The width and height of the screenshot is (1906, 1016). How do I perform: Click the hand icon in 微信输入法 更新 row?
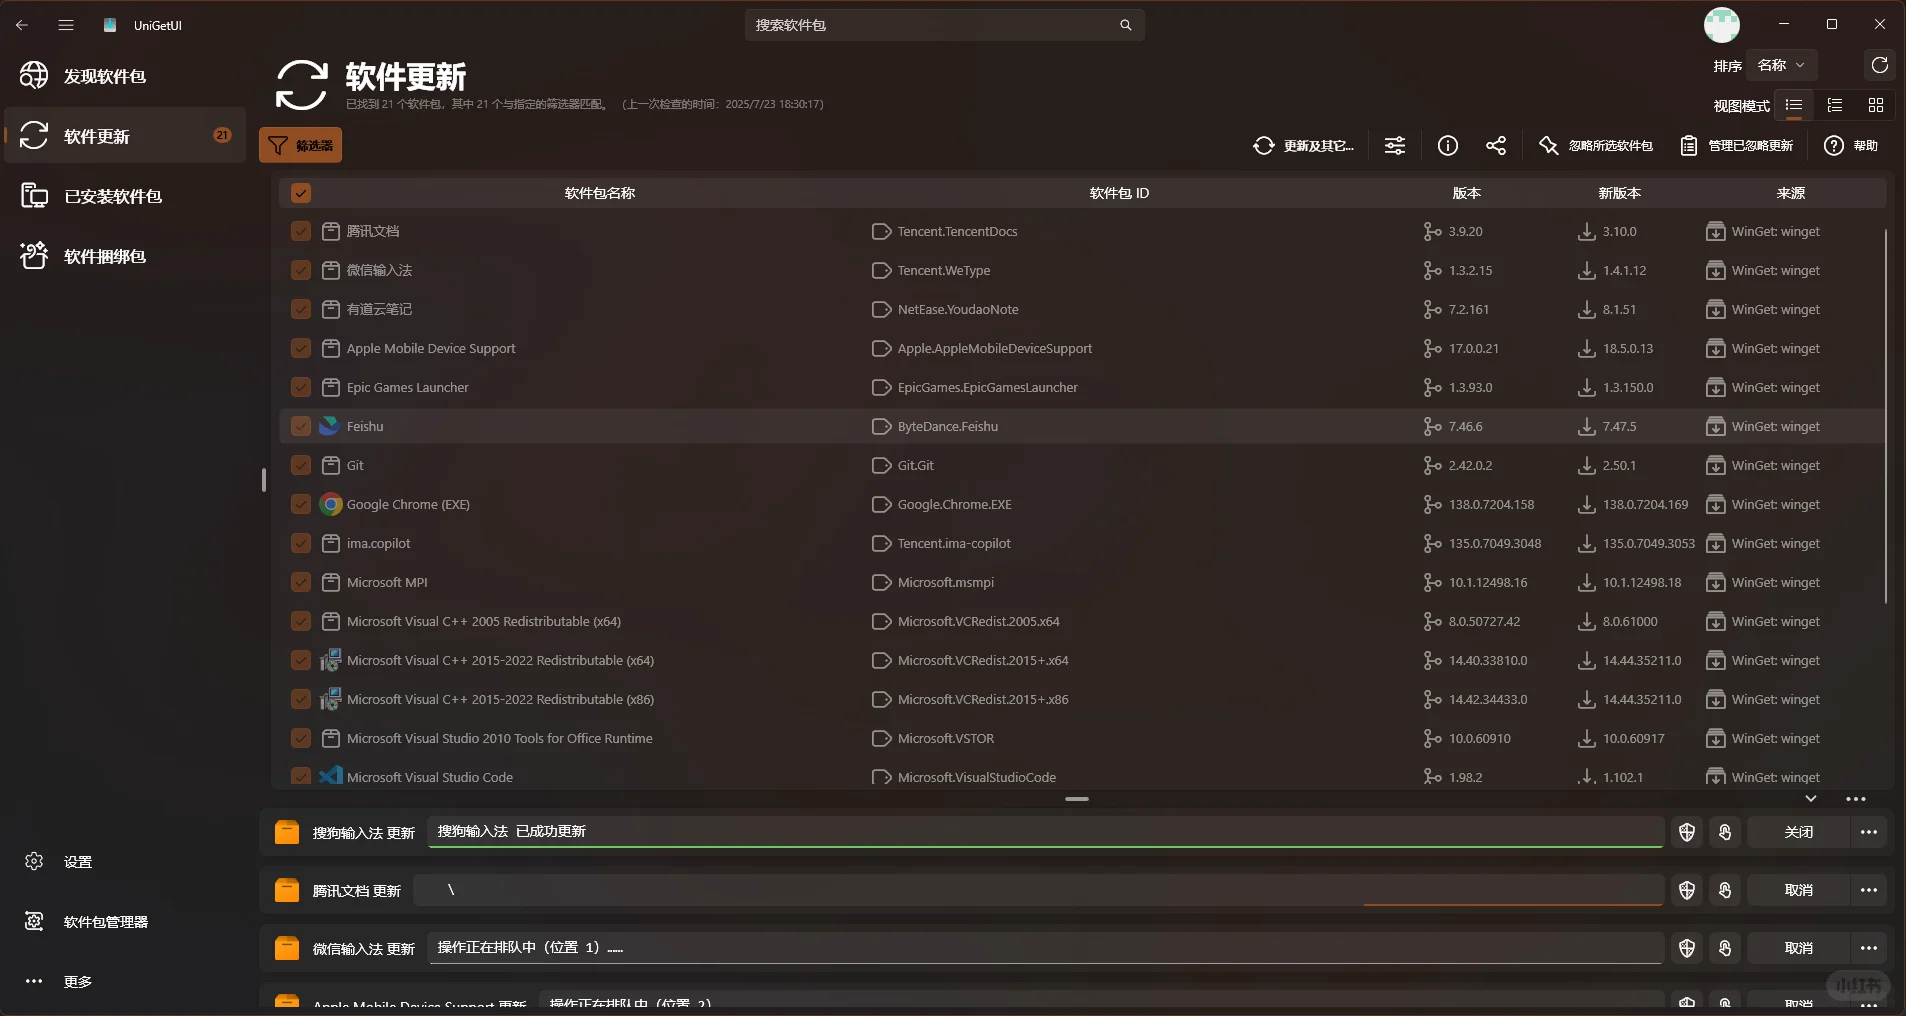(x=1725, y=948)
